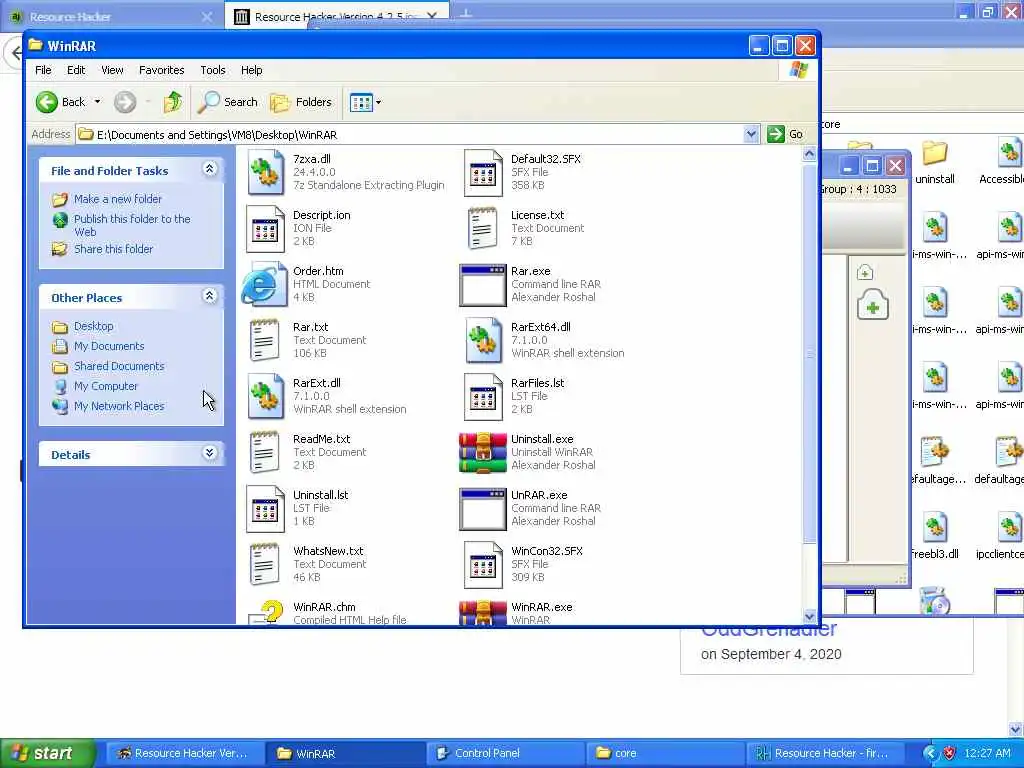Open the Favorites menu
Viewport: 1024px width, 768px height.
(161, 70)
